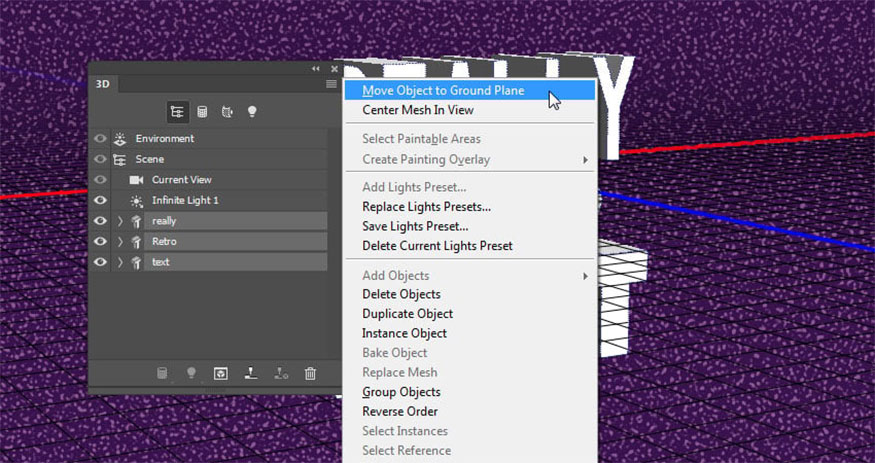Toggle visibility of Current View
Viewport: 875px width, 463px height.
tap(100, 180)
